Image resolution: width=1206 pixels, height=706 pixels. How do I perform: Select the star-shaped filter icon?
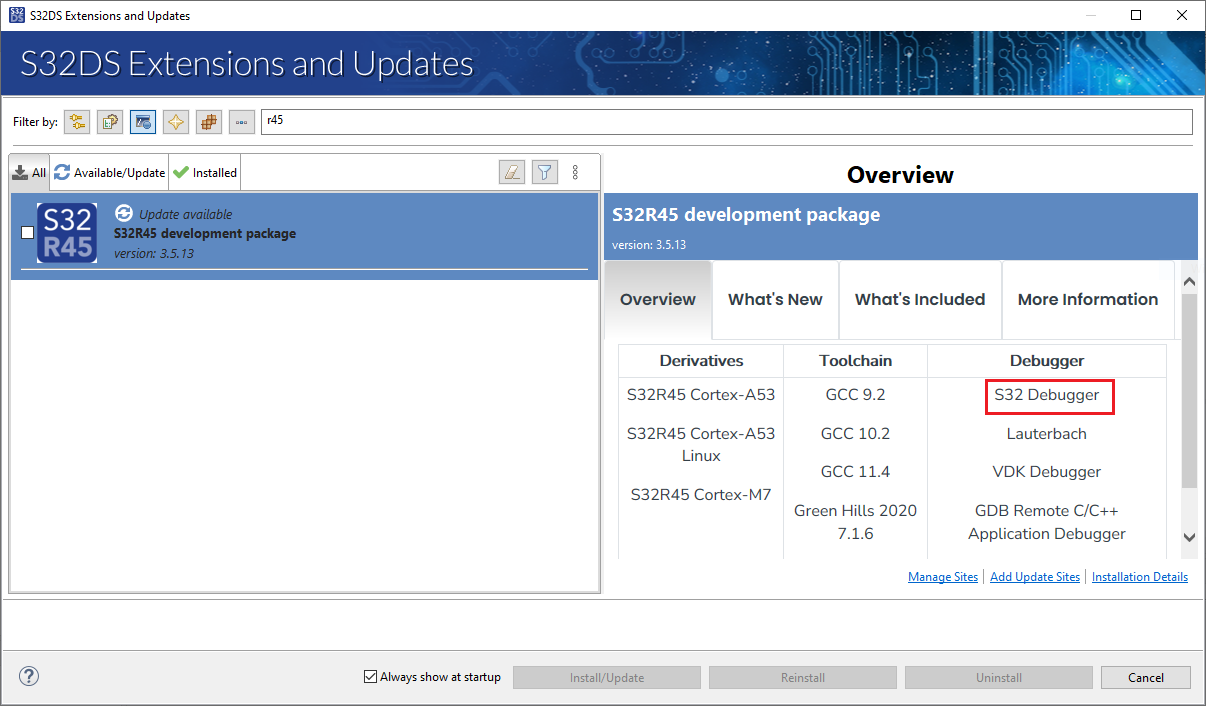(175, 121)
